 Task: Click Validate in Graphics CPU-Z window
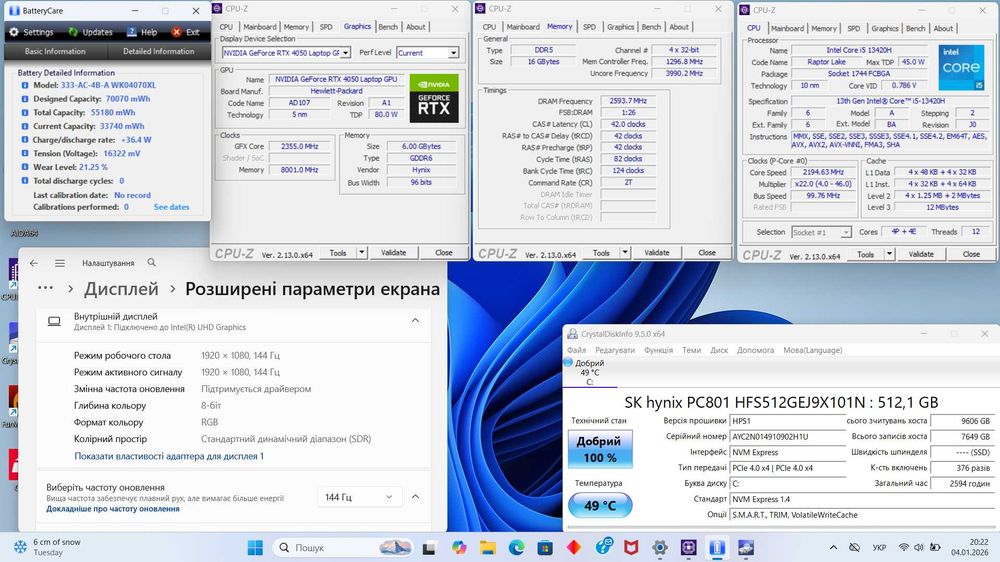(393, 253)
